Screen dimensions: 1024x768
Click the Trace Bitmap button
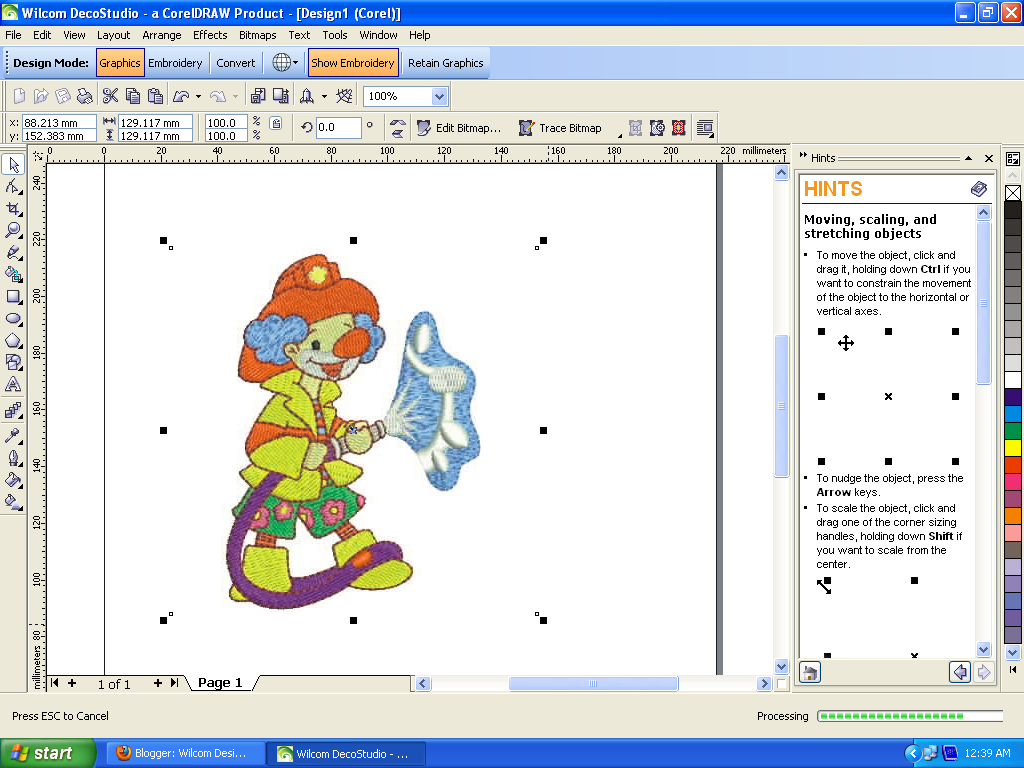click(x=560, y=128)
